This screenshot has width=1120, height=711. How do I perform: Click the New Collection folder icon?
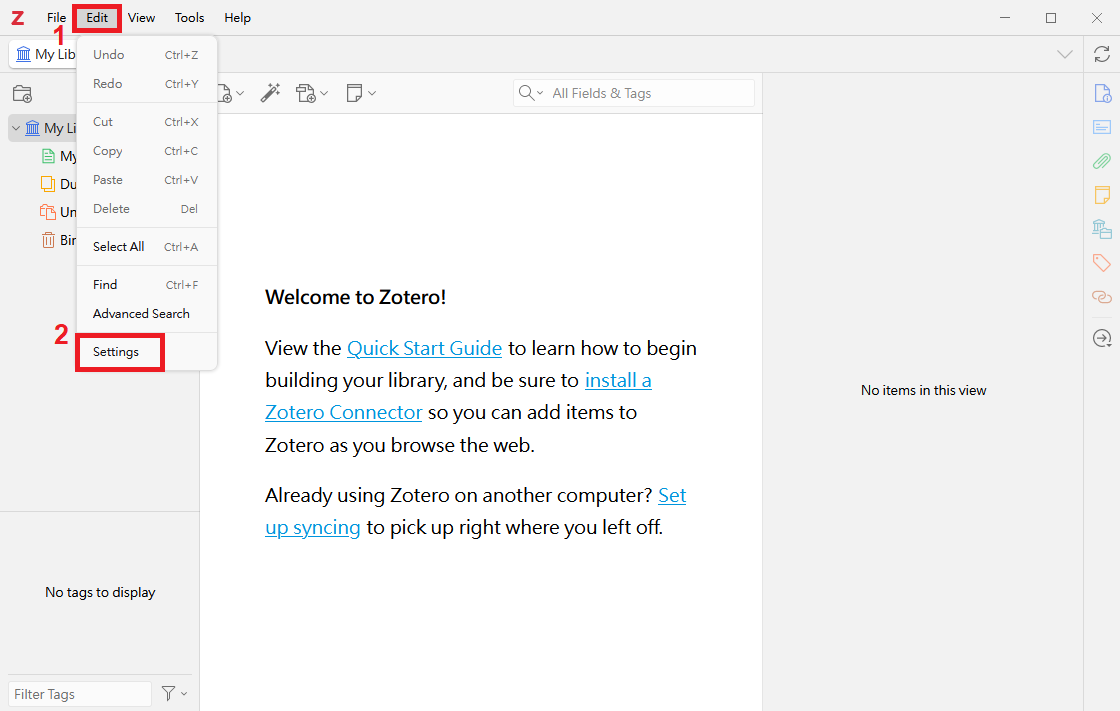[22, 94]
